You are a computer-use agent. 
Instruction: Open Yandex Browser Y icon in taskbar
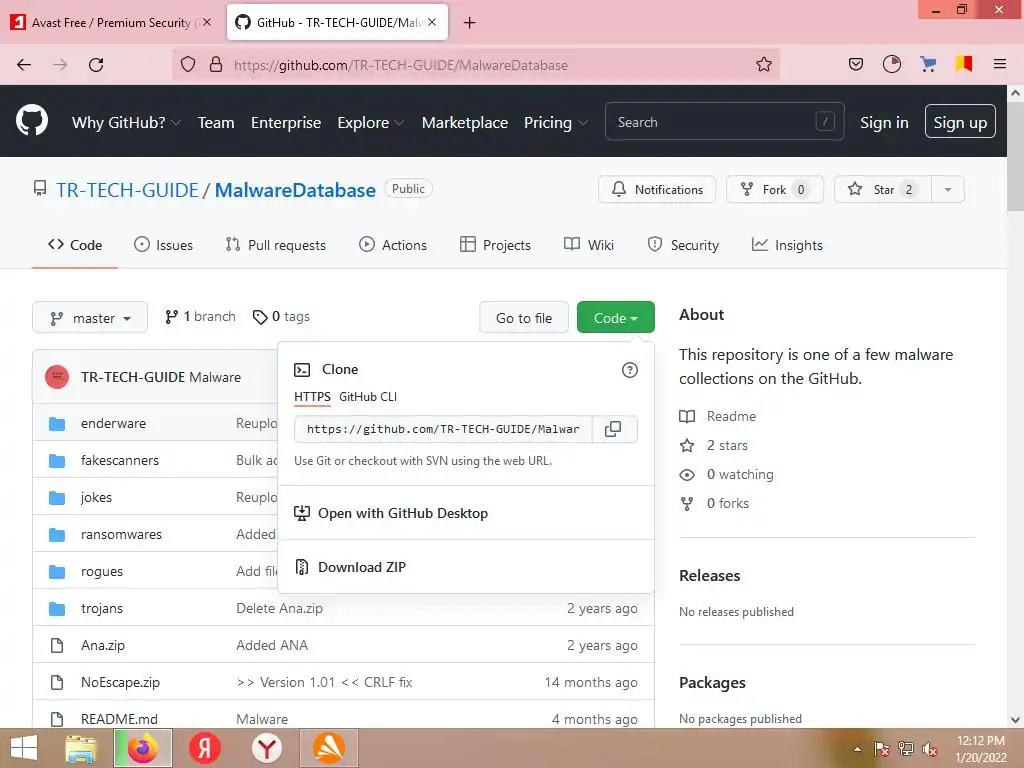point(267,748)
